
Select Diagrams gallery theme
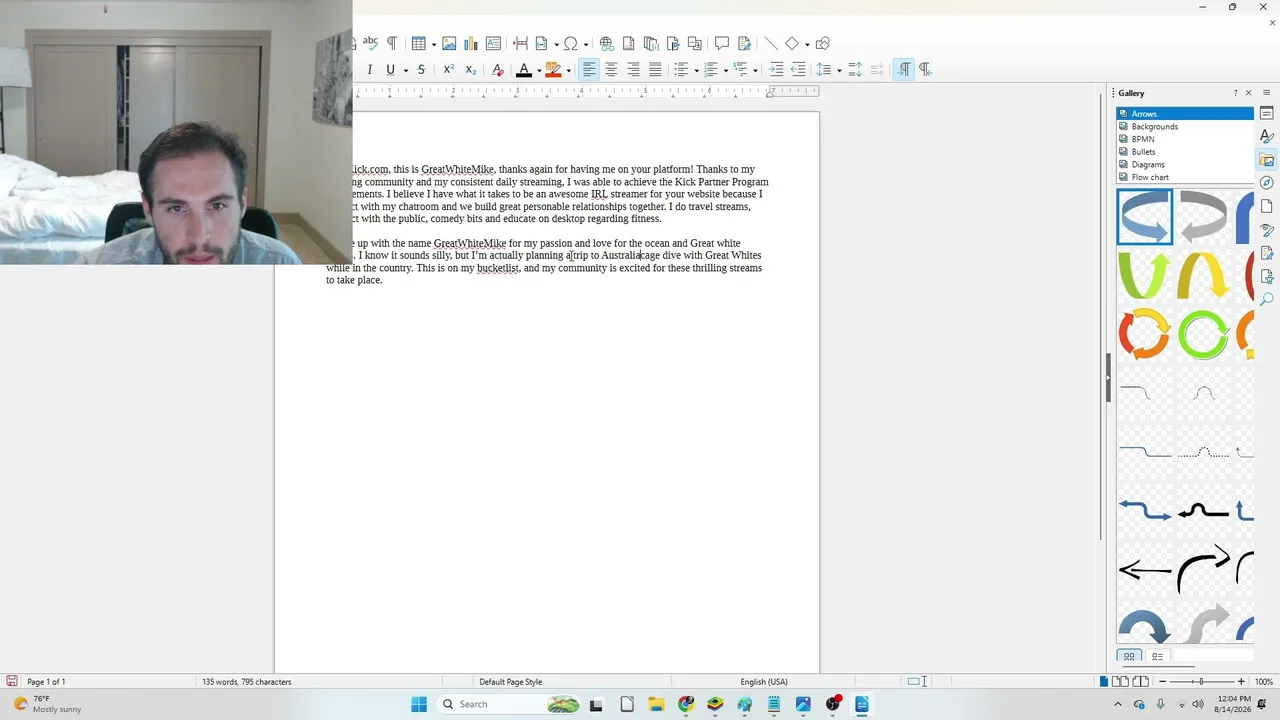pos(1185,164)
